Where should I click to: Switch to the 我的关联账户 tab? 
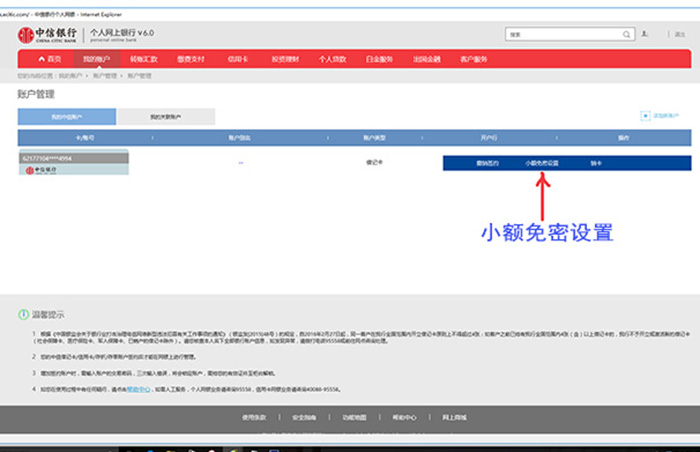click(x=165, y=117)
